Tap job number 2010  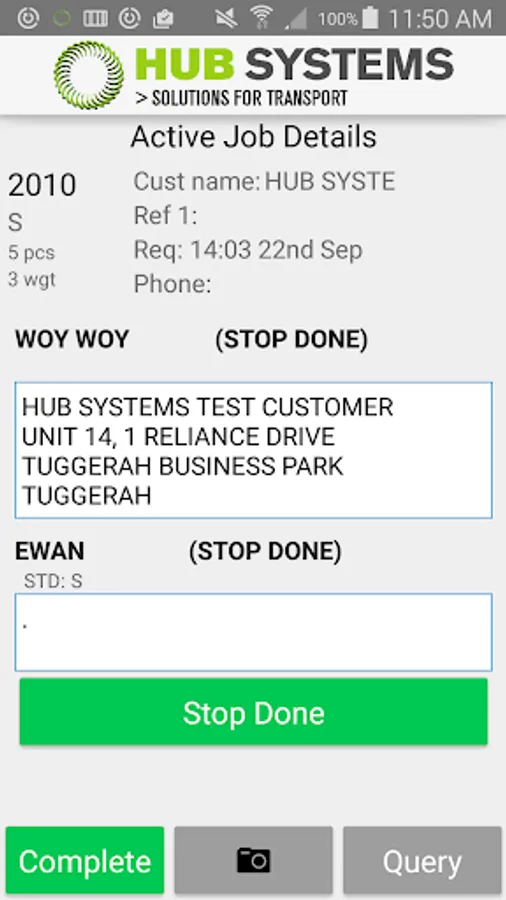[42, 185]
